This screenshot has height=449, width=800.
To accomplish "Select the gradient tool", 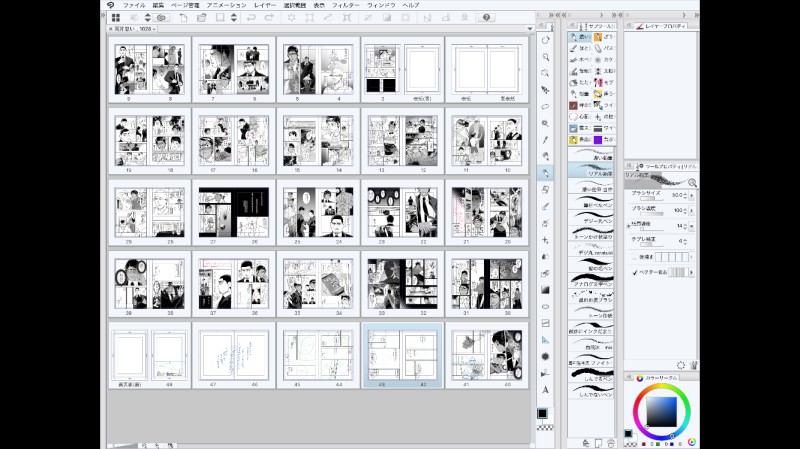I will (545, 290).
